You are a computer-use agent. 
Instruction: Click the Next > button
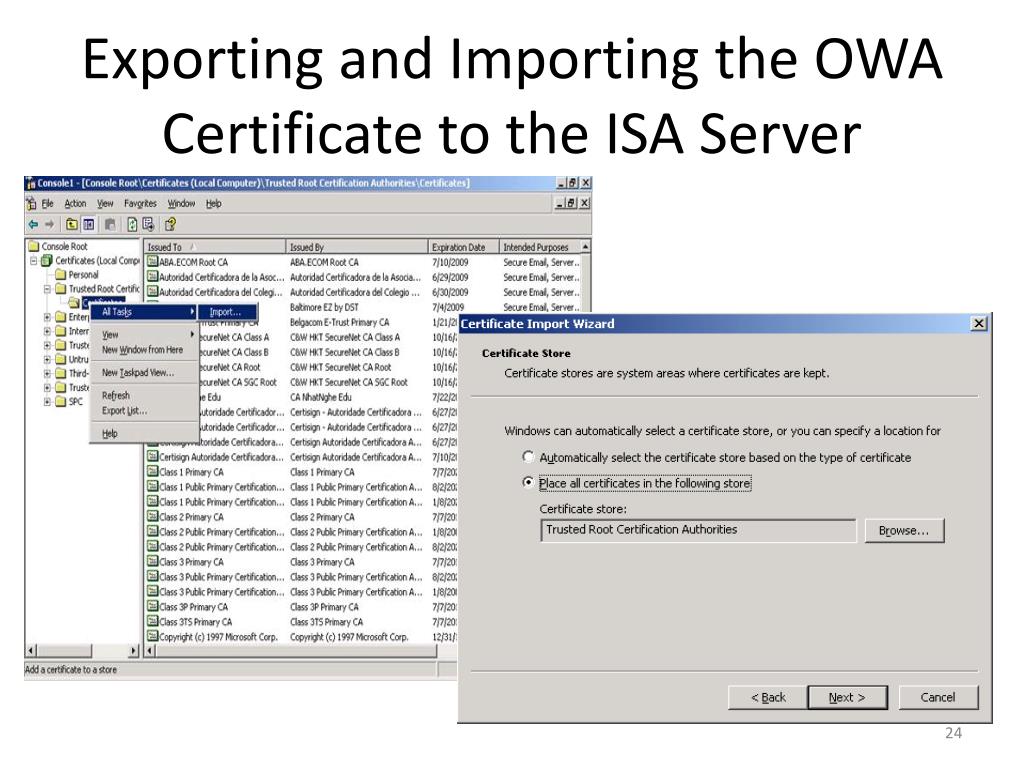click(x=847, y=697)
